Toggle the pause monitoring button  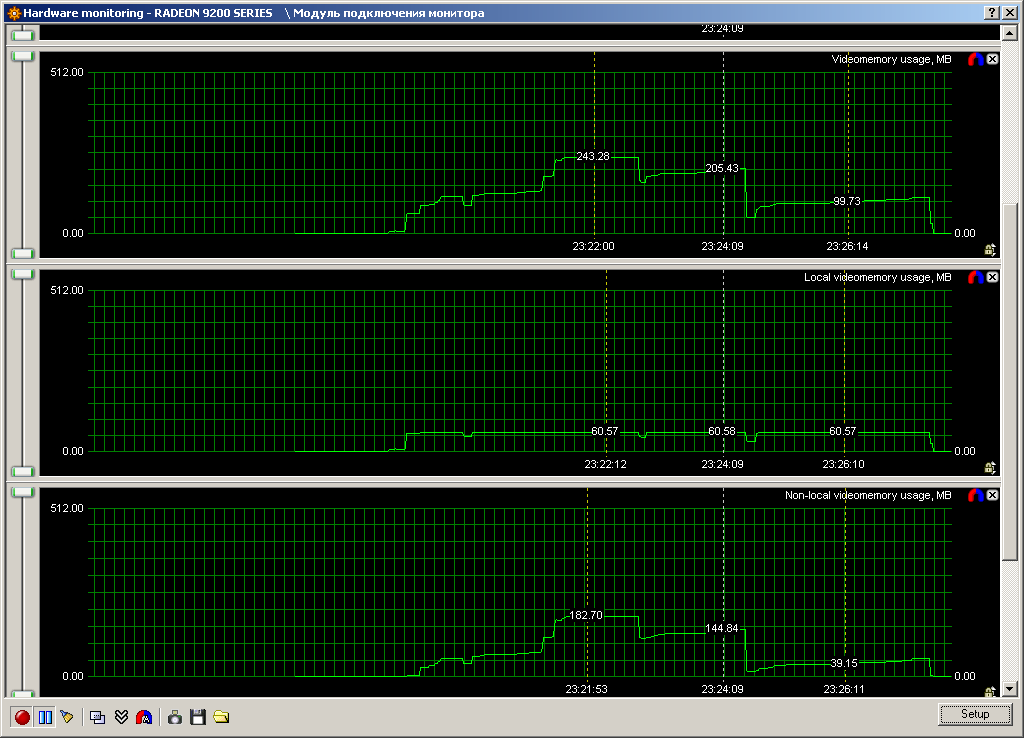[45, 716]
